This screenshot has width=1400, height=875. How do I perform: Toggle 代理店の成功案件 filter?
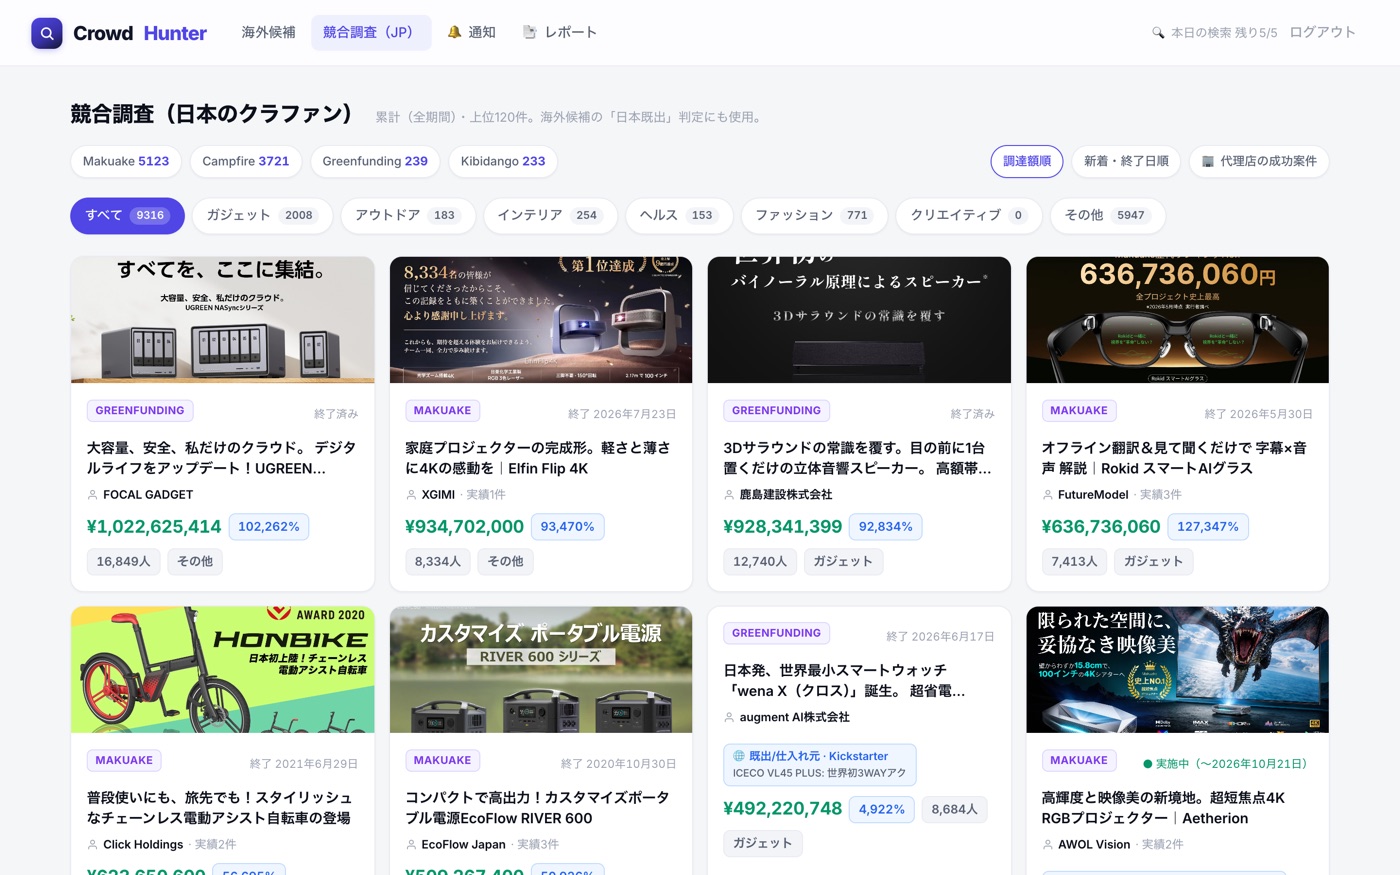click(1259, 161)
